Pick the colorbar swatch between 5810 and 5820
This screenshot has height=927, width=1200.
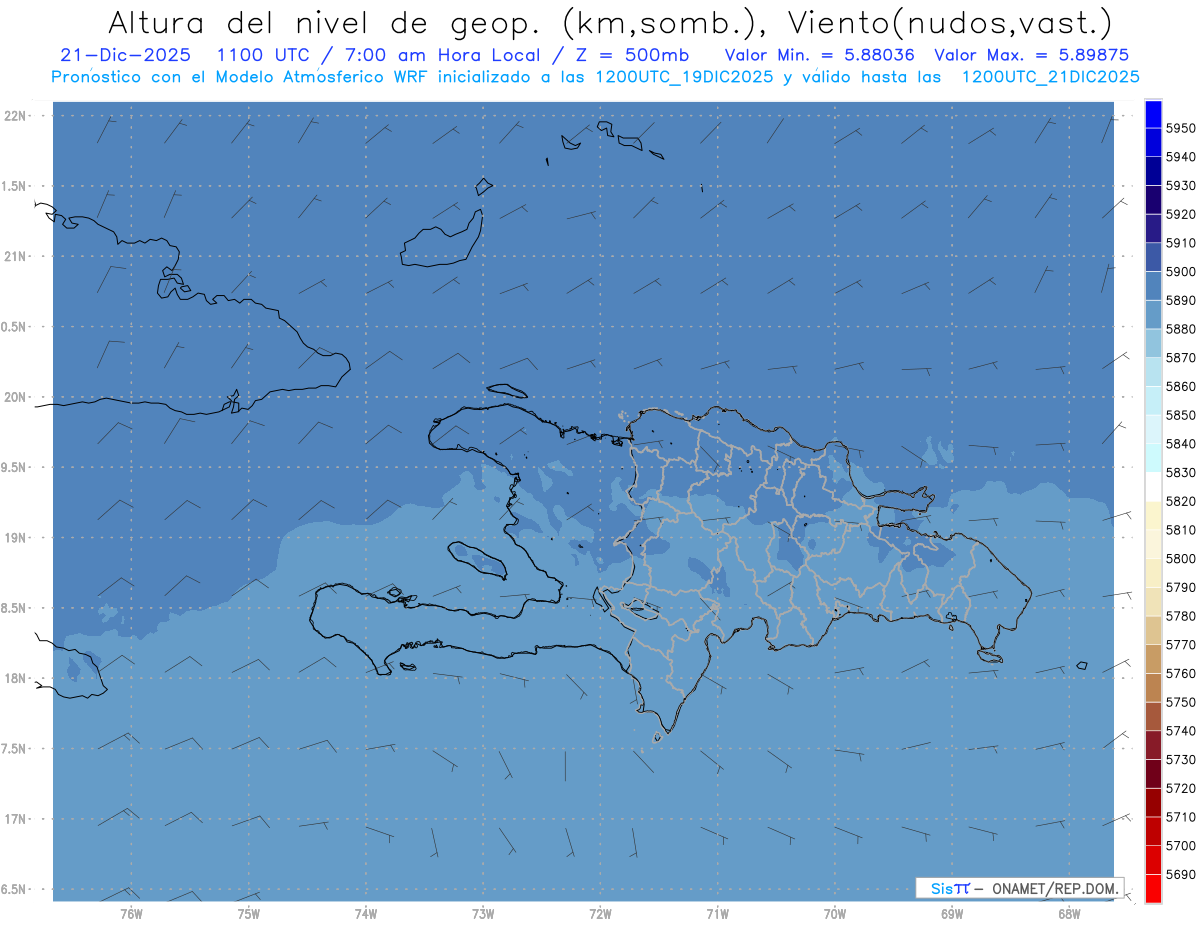[x=1153, y=515]
